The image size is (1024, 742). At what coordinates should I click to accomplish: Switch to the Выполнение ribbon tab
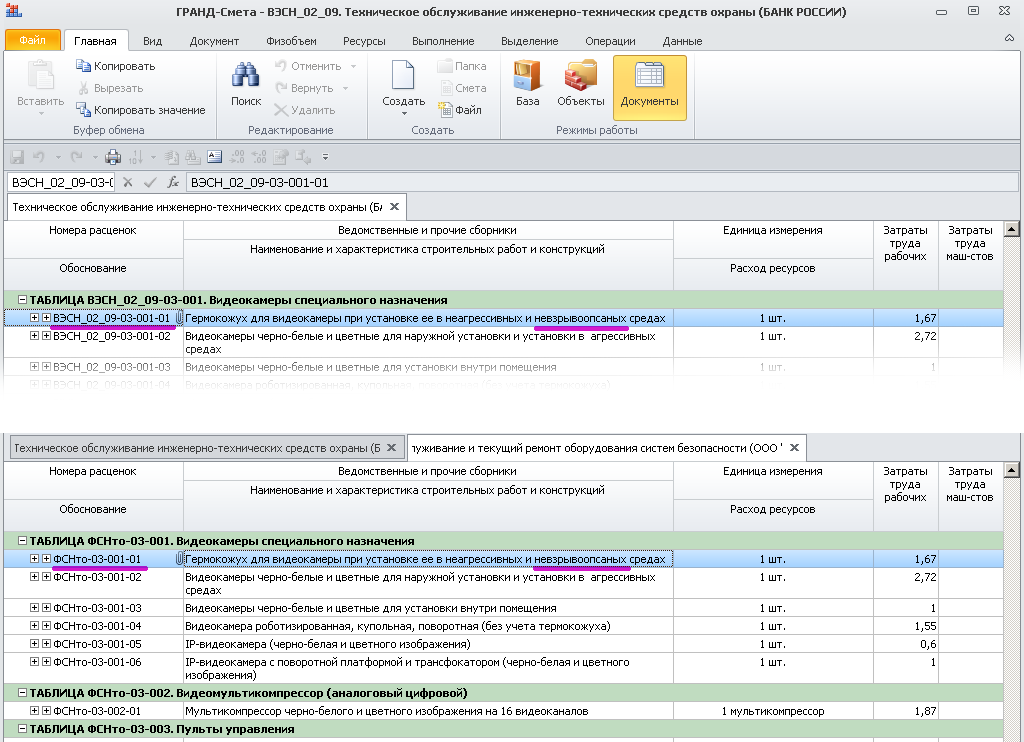point(443,41)
